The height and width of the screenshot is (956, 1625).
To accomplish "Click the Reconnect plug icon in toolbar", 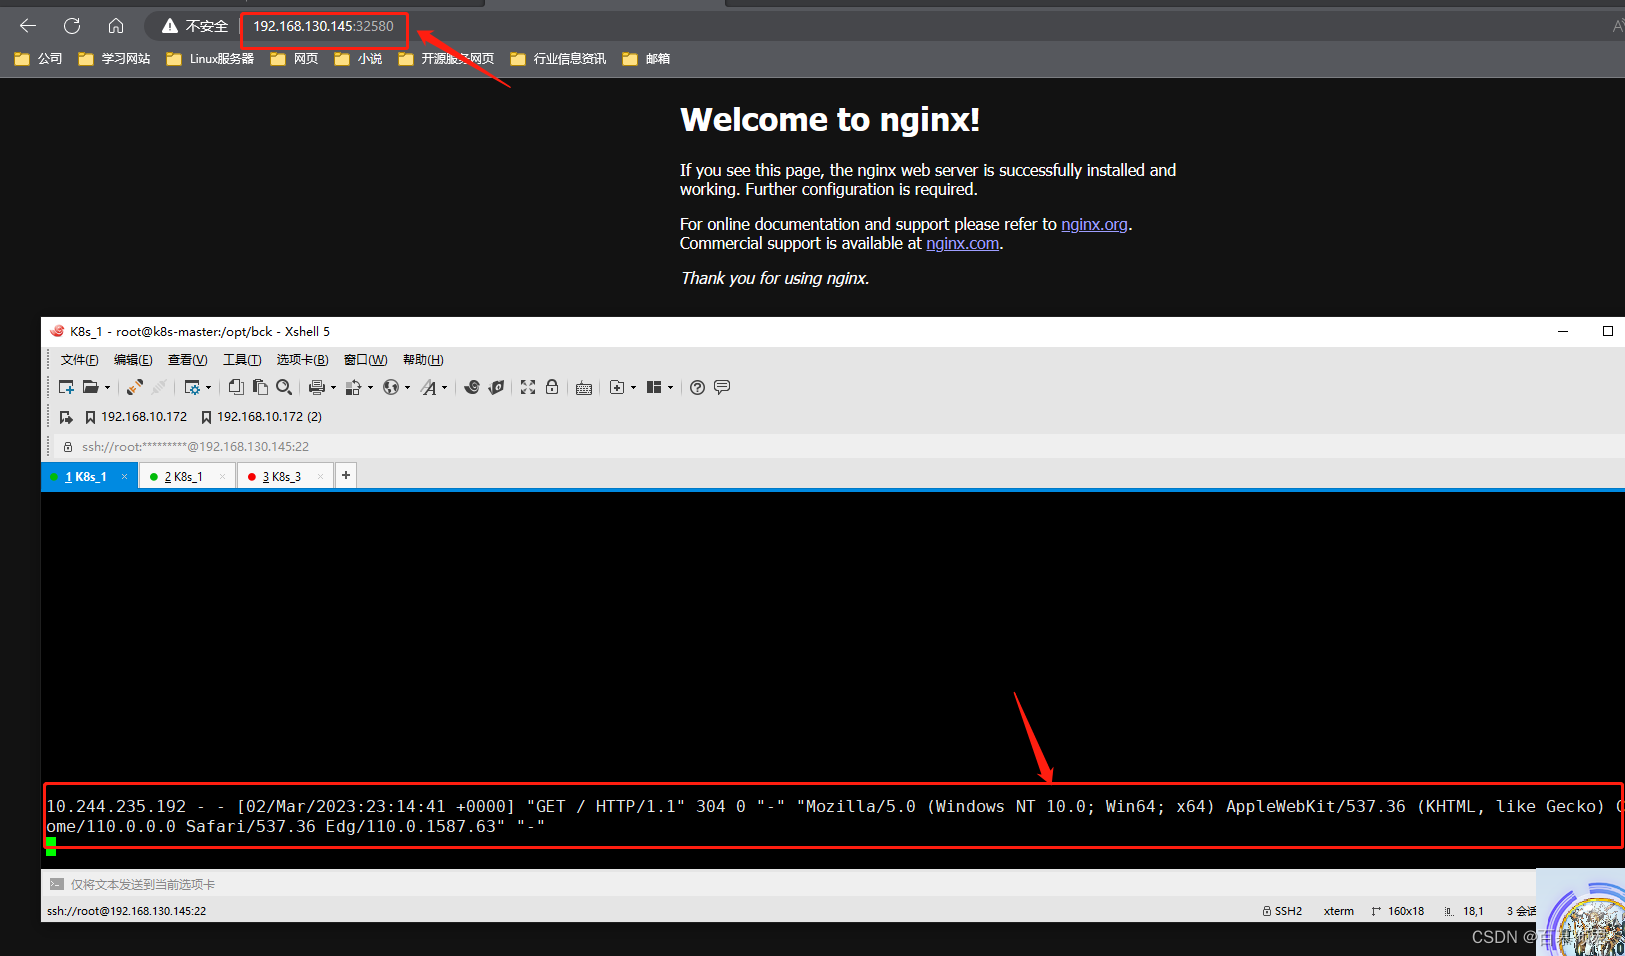I will coord(135,387).
